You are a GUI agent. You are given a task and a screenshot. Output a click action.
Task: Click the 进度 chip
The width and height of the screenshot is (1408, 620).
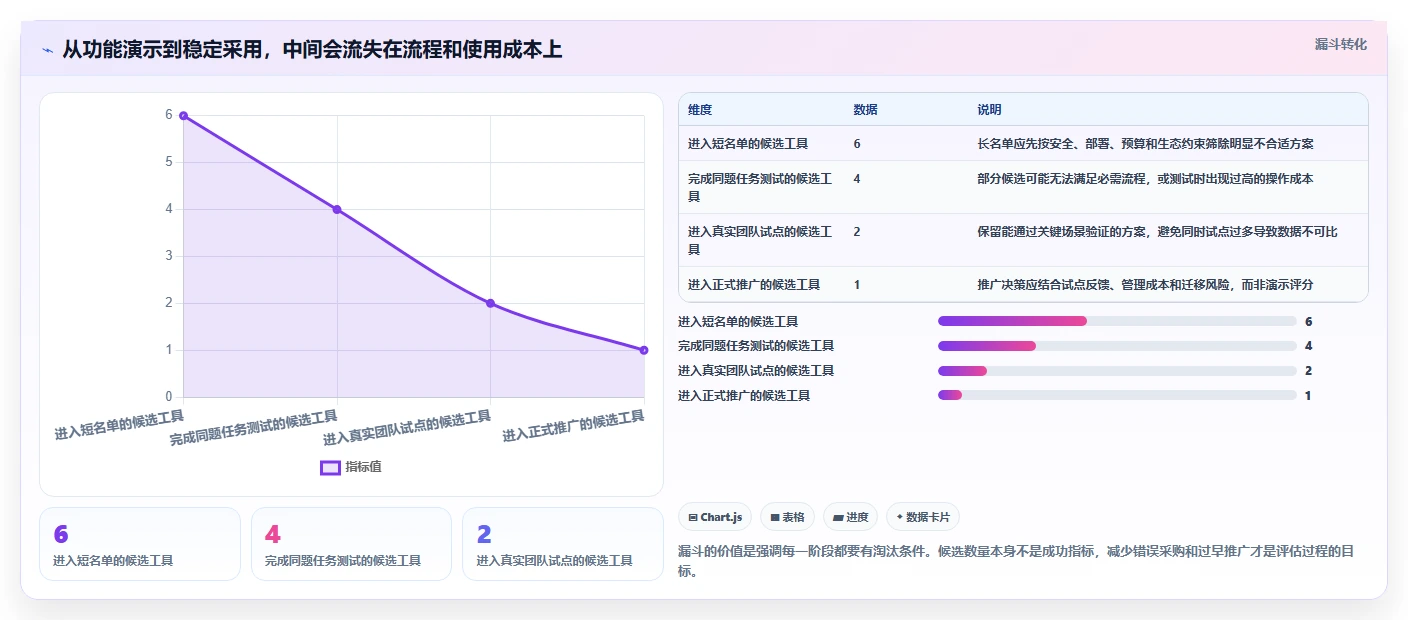[x=850, y=517]
